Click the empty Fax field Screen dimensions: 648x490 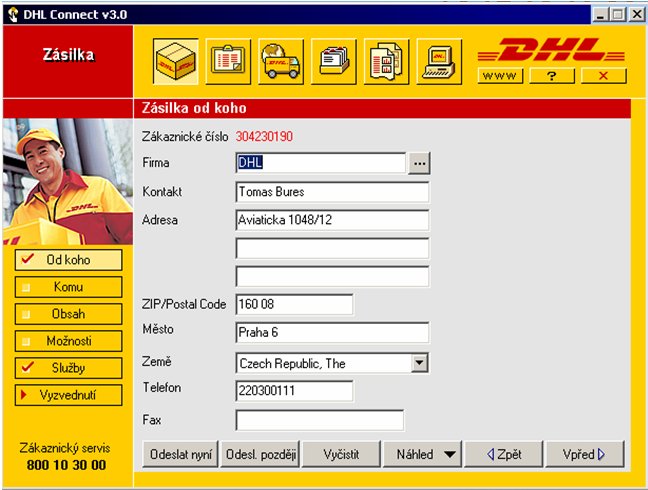(x=320, y=421)
